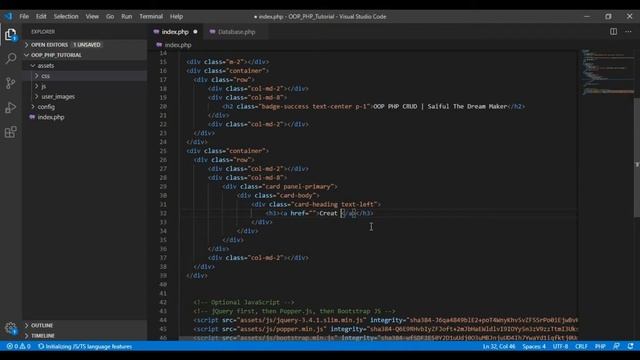This screenshot has height=360, width=640.
Task: Click the vertical editor scrollbar
Action: [x=636, y=158]
